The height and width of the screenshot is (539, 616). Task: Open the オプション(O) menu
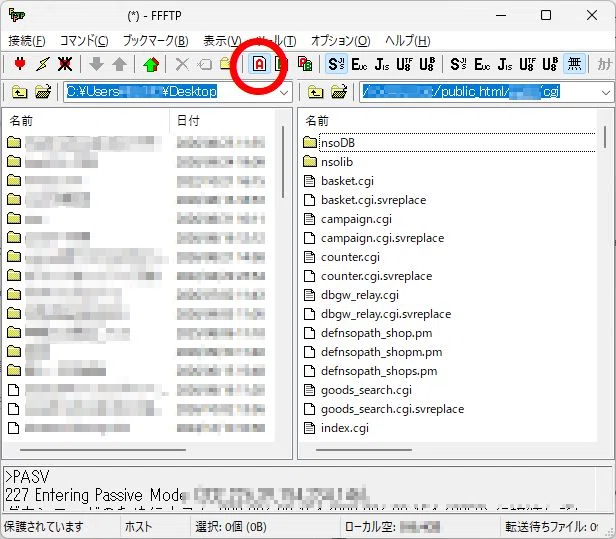tap(341, 40)
